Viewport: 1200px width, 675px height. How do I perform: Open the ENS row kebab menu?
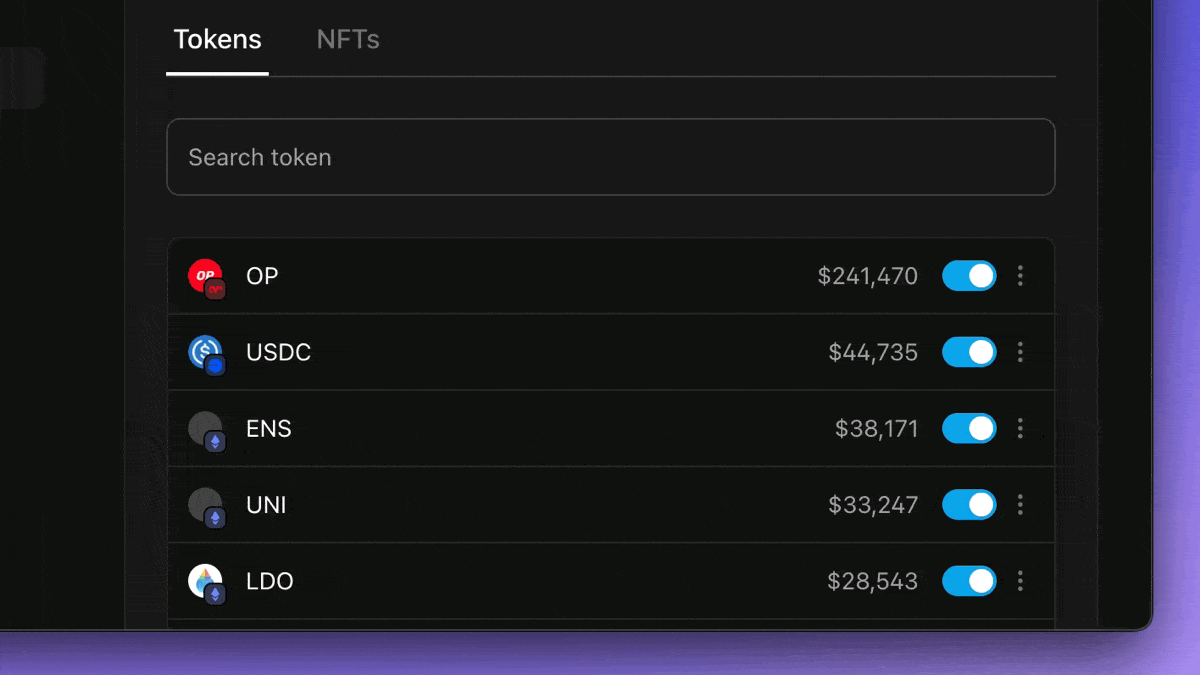1020,429
